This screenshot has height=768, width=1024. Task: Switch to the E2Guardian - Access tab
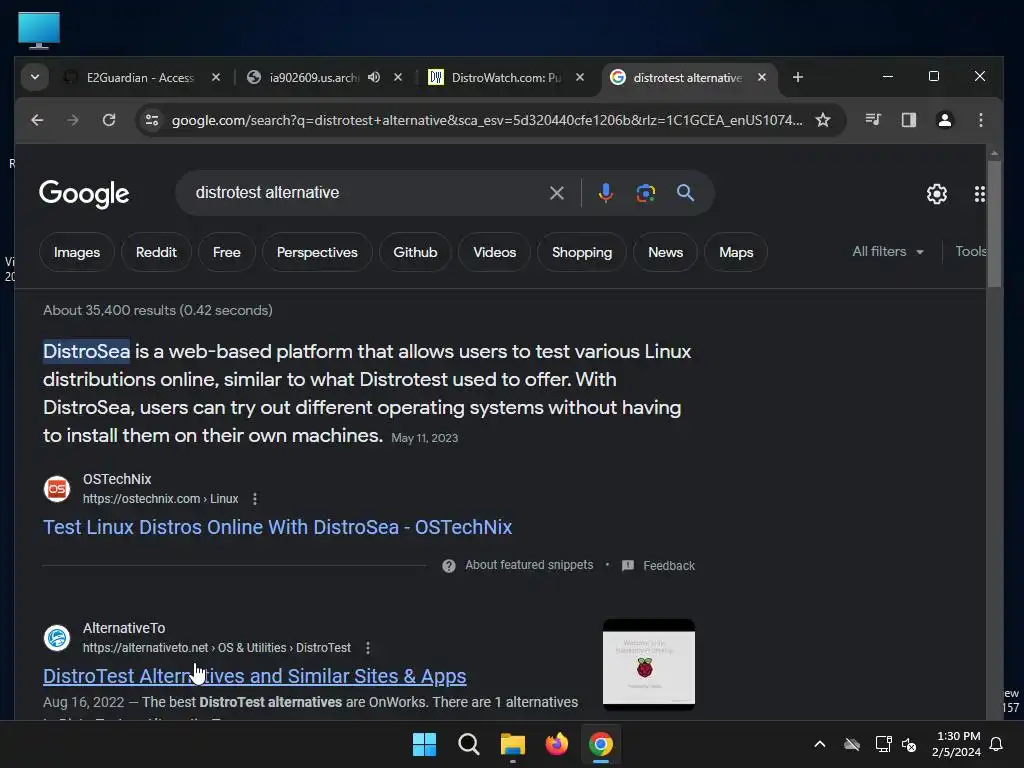[x=140, y=78]
